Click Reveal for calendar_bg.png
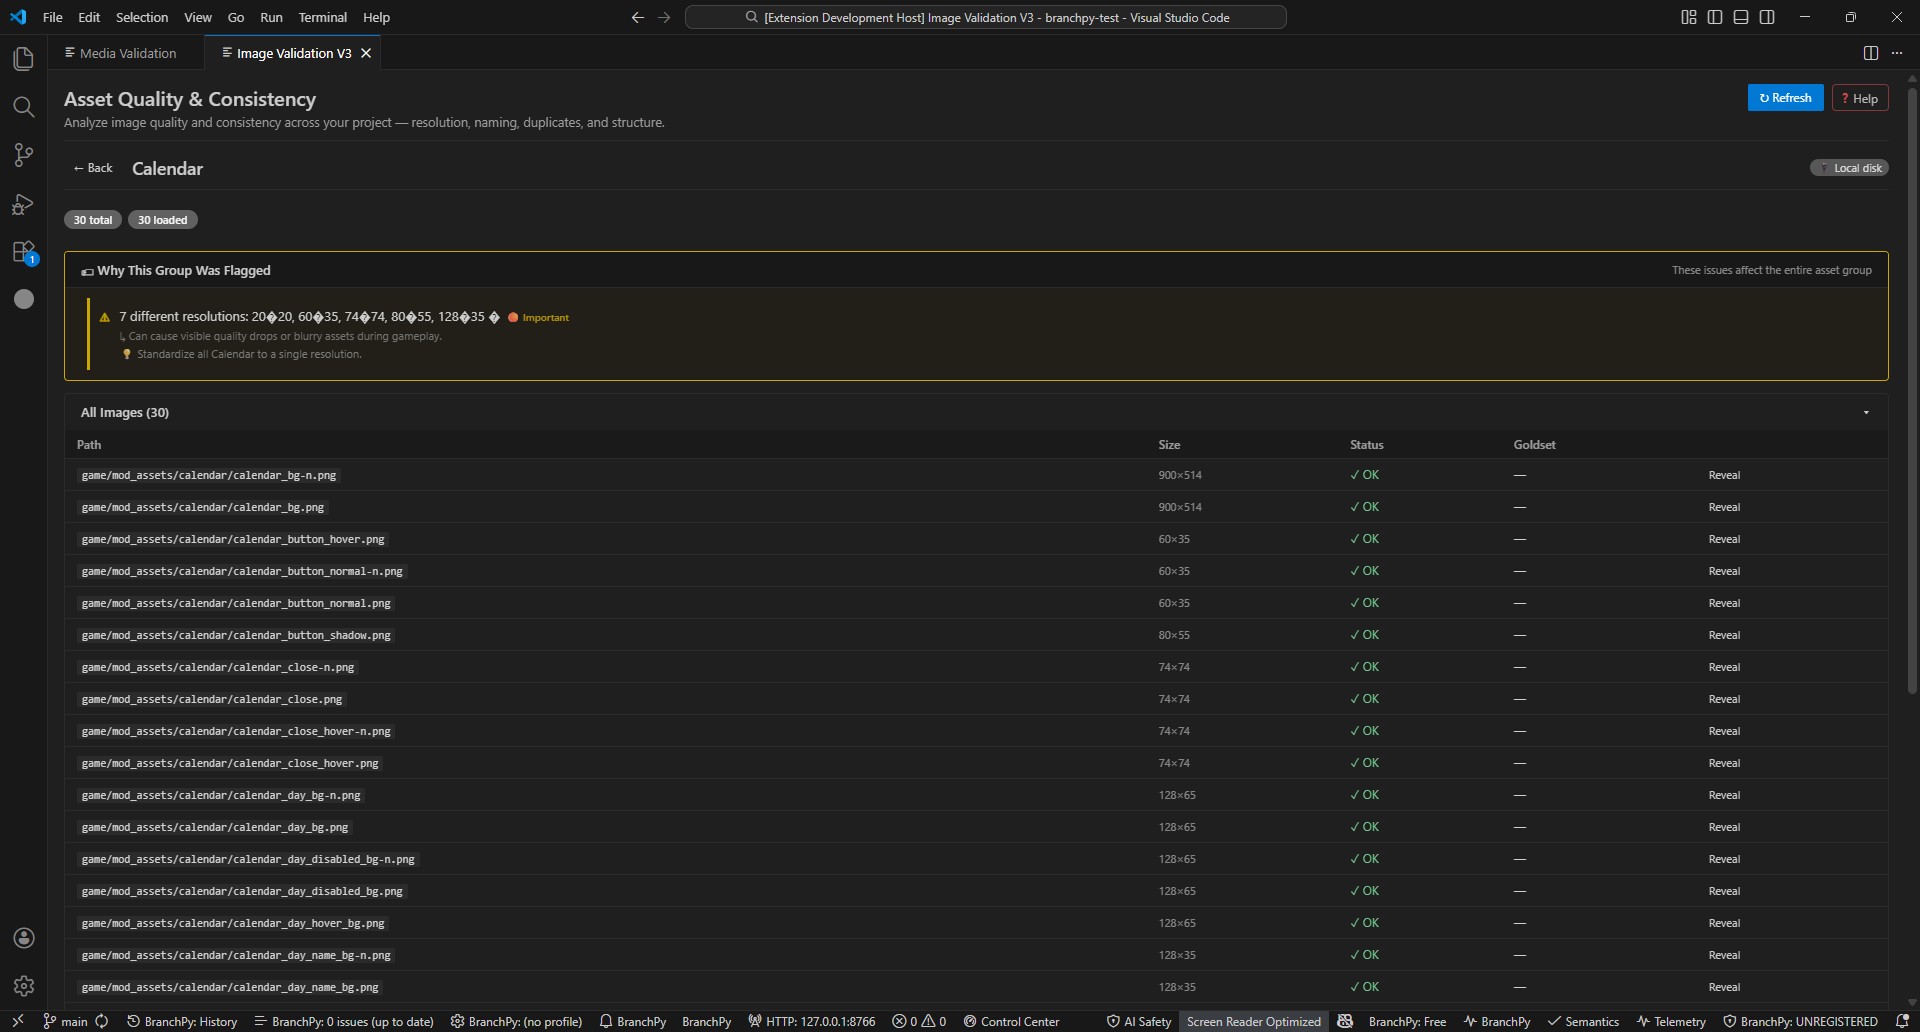The width and height of the screenshot is (1920, 1032). [x=1724, y=507]
